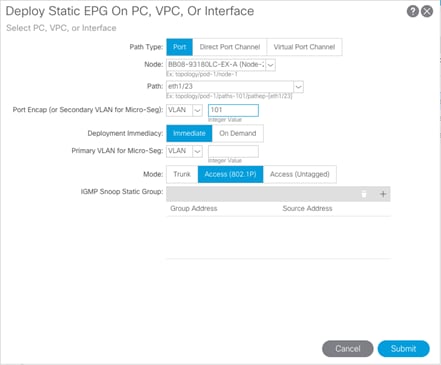Close the Deploy Static EPG dialog

point(427,11)
